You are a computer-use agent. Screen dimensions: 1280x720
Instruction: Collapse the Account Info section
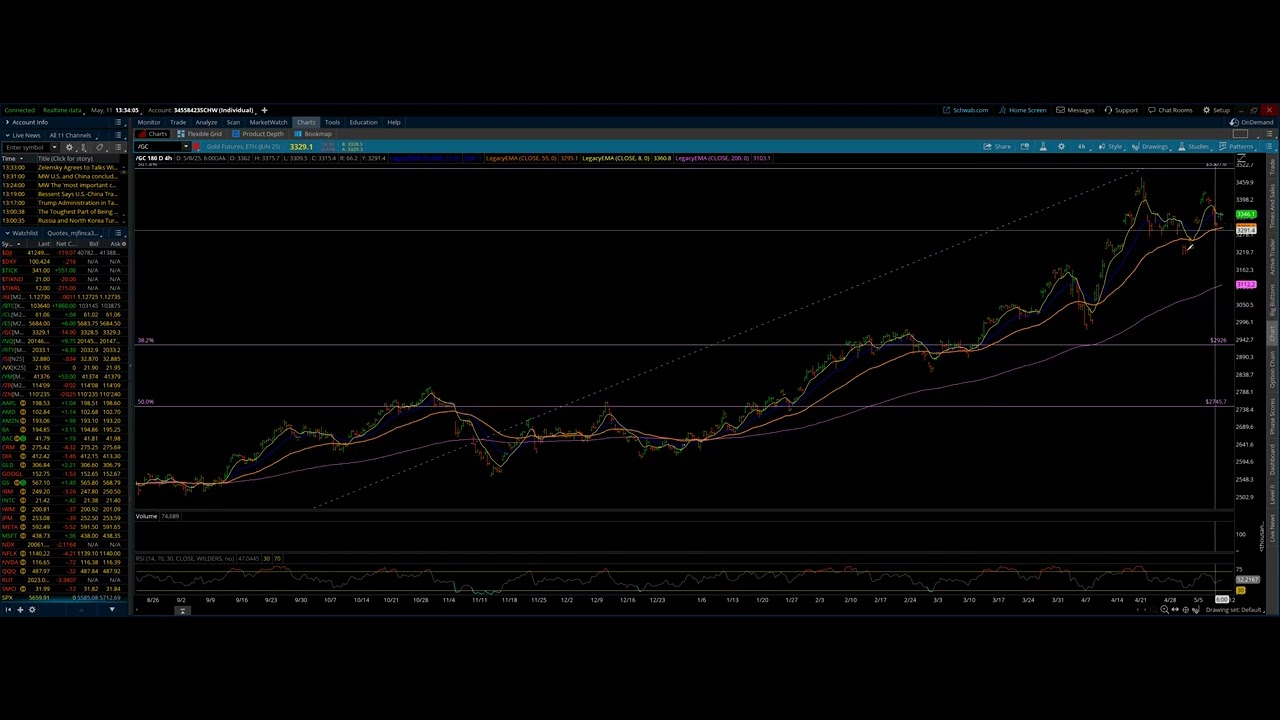click(7, 122)
